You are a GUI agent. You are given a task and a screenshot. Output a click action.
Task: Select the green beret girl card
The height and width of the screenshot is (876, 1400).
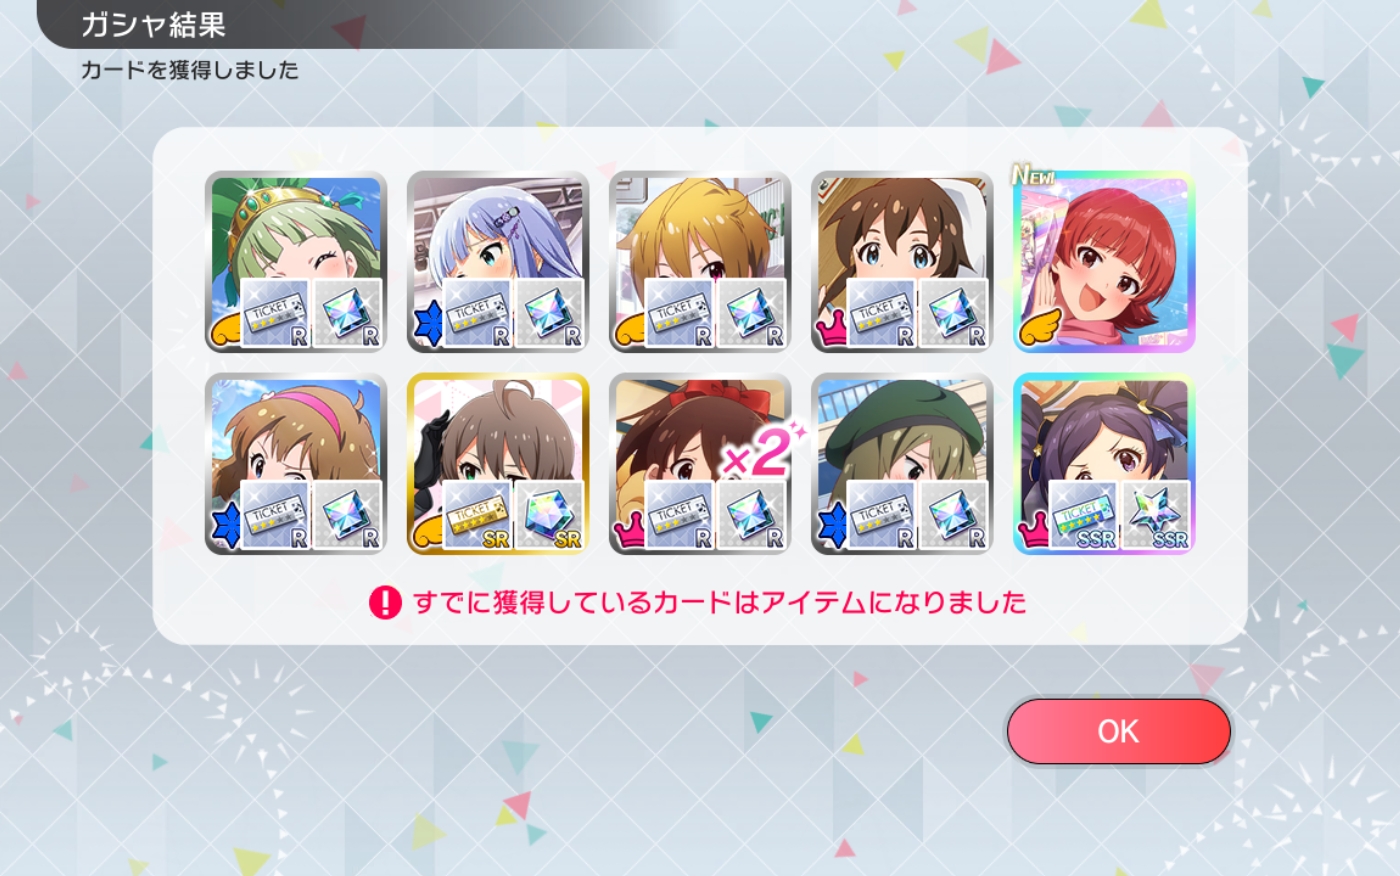point(902,464)
